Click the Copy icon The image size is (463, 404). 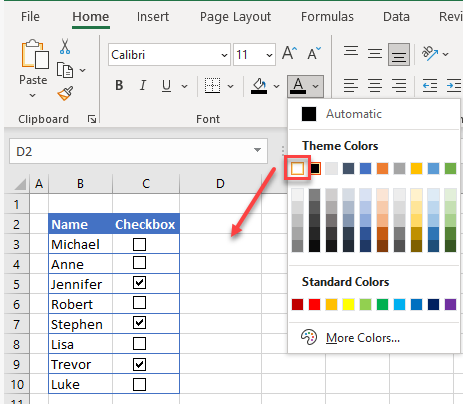pos(65,70)
